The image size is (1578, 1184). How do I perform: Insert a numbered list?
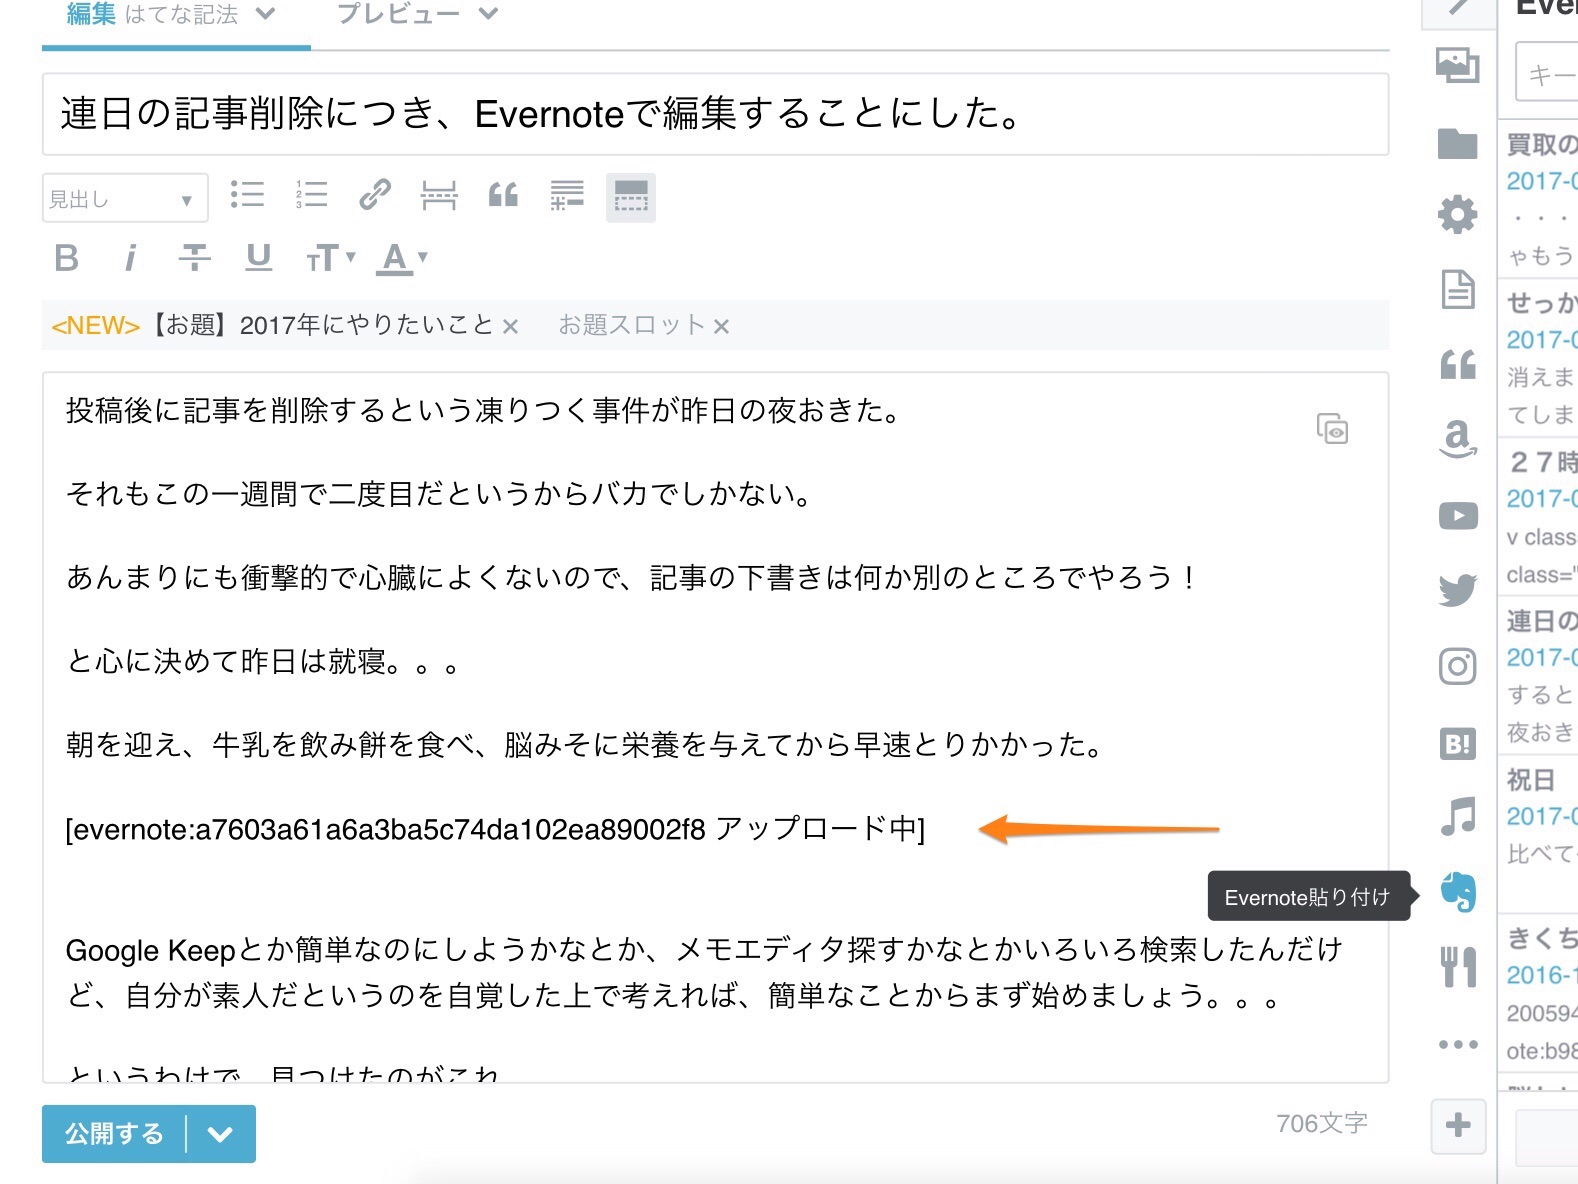coord(311,195)
